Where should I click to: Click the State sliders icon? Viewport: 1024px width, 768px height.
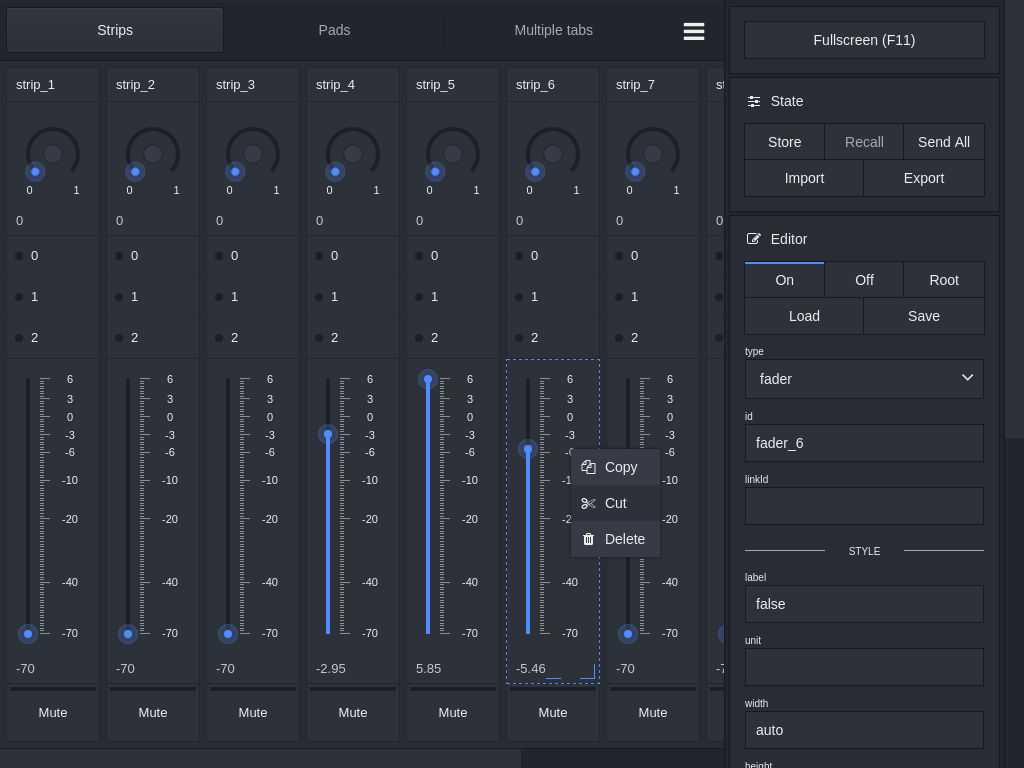(754, 101)
